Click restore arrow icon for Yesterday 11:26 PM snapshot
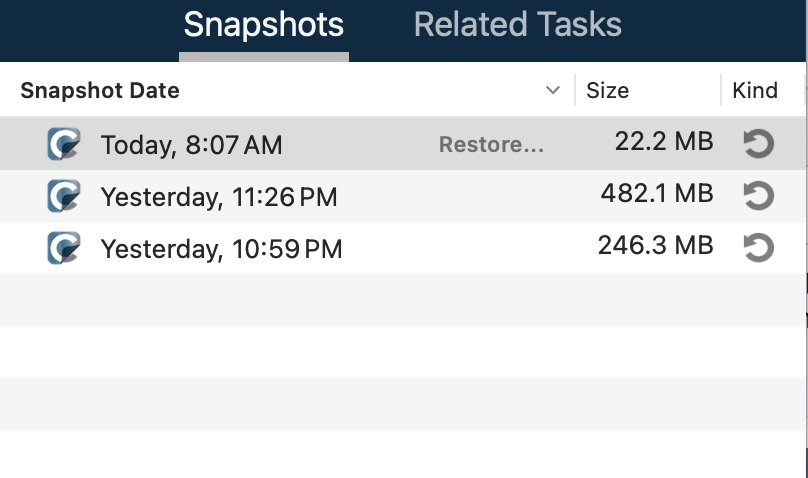 pos(759,196)
